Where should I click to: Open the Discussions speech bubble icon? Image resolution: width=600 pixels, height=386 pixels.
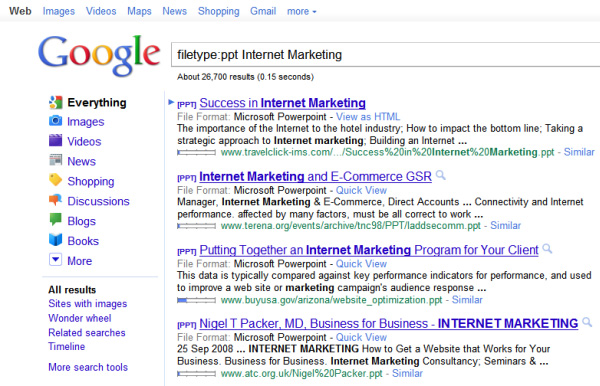tap(55, 200)
